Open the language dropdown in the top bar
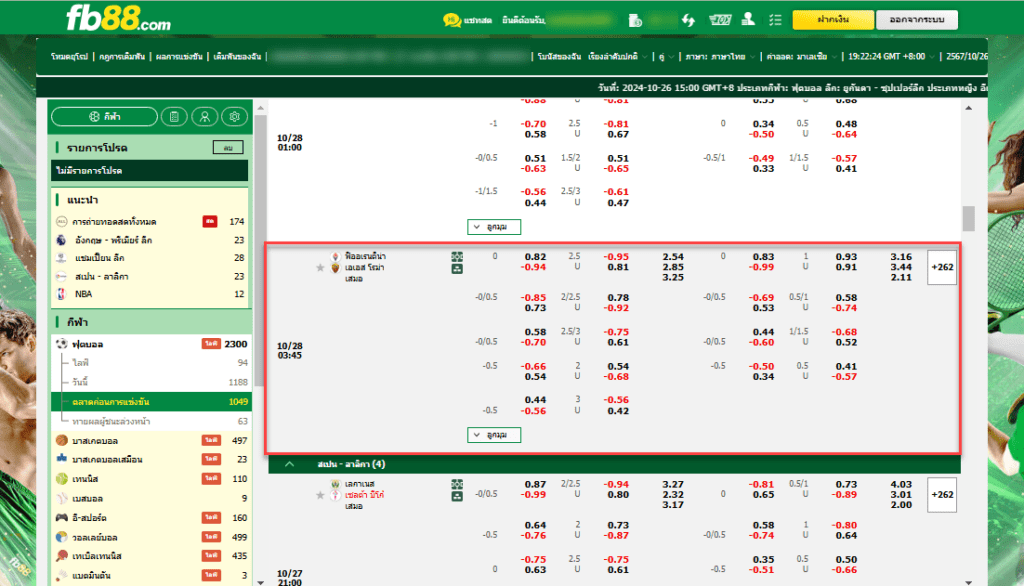 click(x=720, y=57)
